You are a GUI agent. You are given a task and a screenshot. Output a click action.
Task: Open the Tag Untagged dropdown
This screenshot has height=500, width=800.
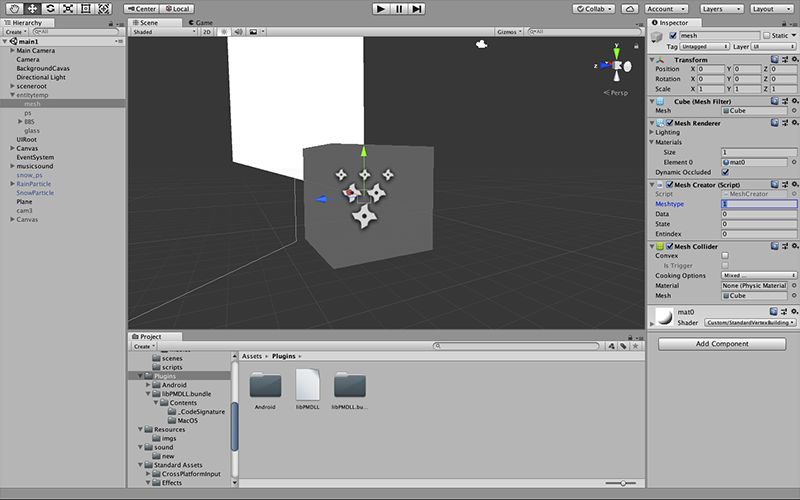pyautogui.click(x=705, y=46)
